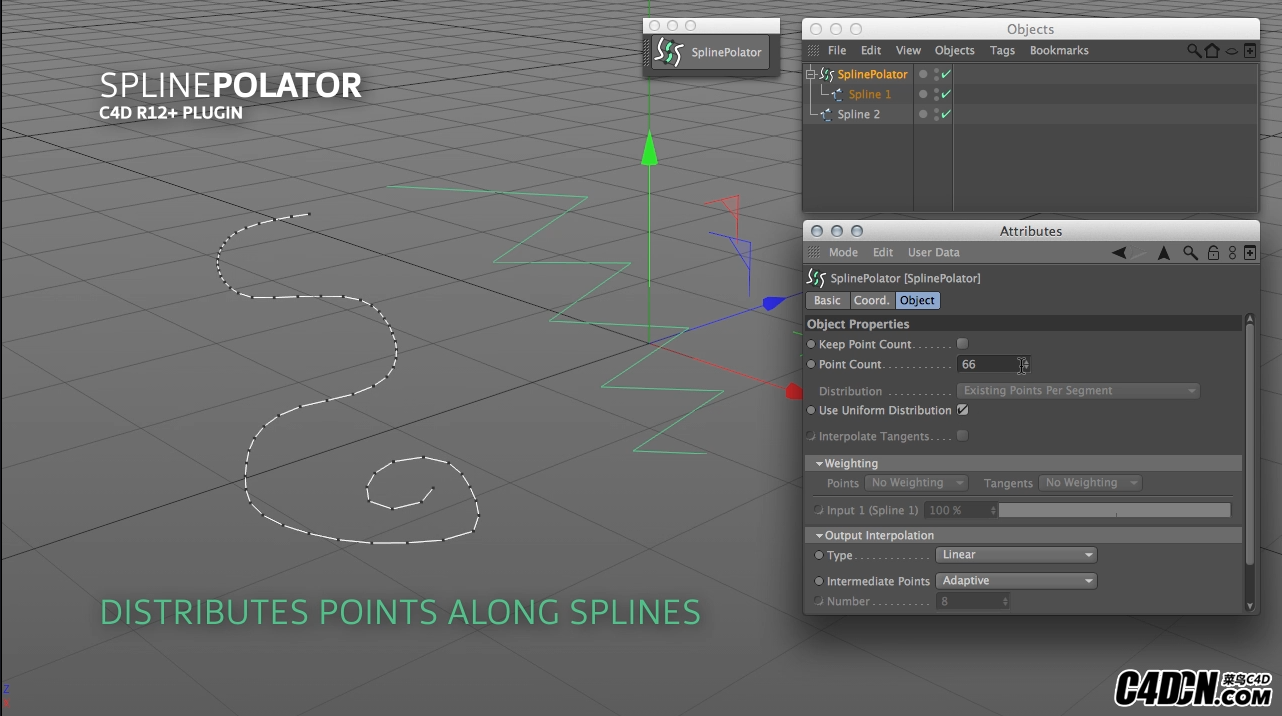Image resolution: width=1282 pixels, height=716 pixels.
Task: Toggle the SplinePolator green enable checkmark
Action: [x=945, y=74]
